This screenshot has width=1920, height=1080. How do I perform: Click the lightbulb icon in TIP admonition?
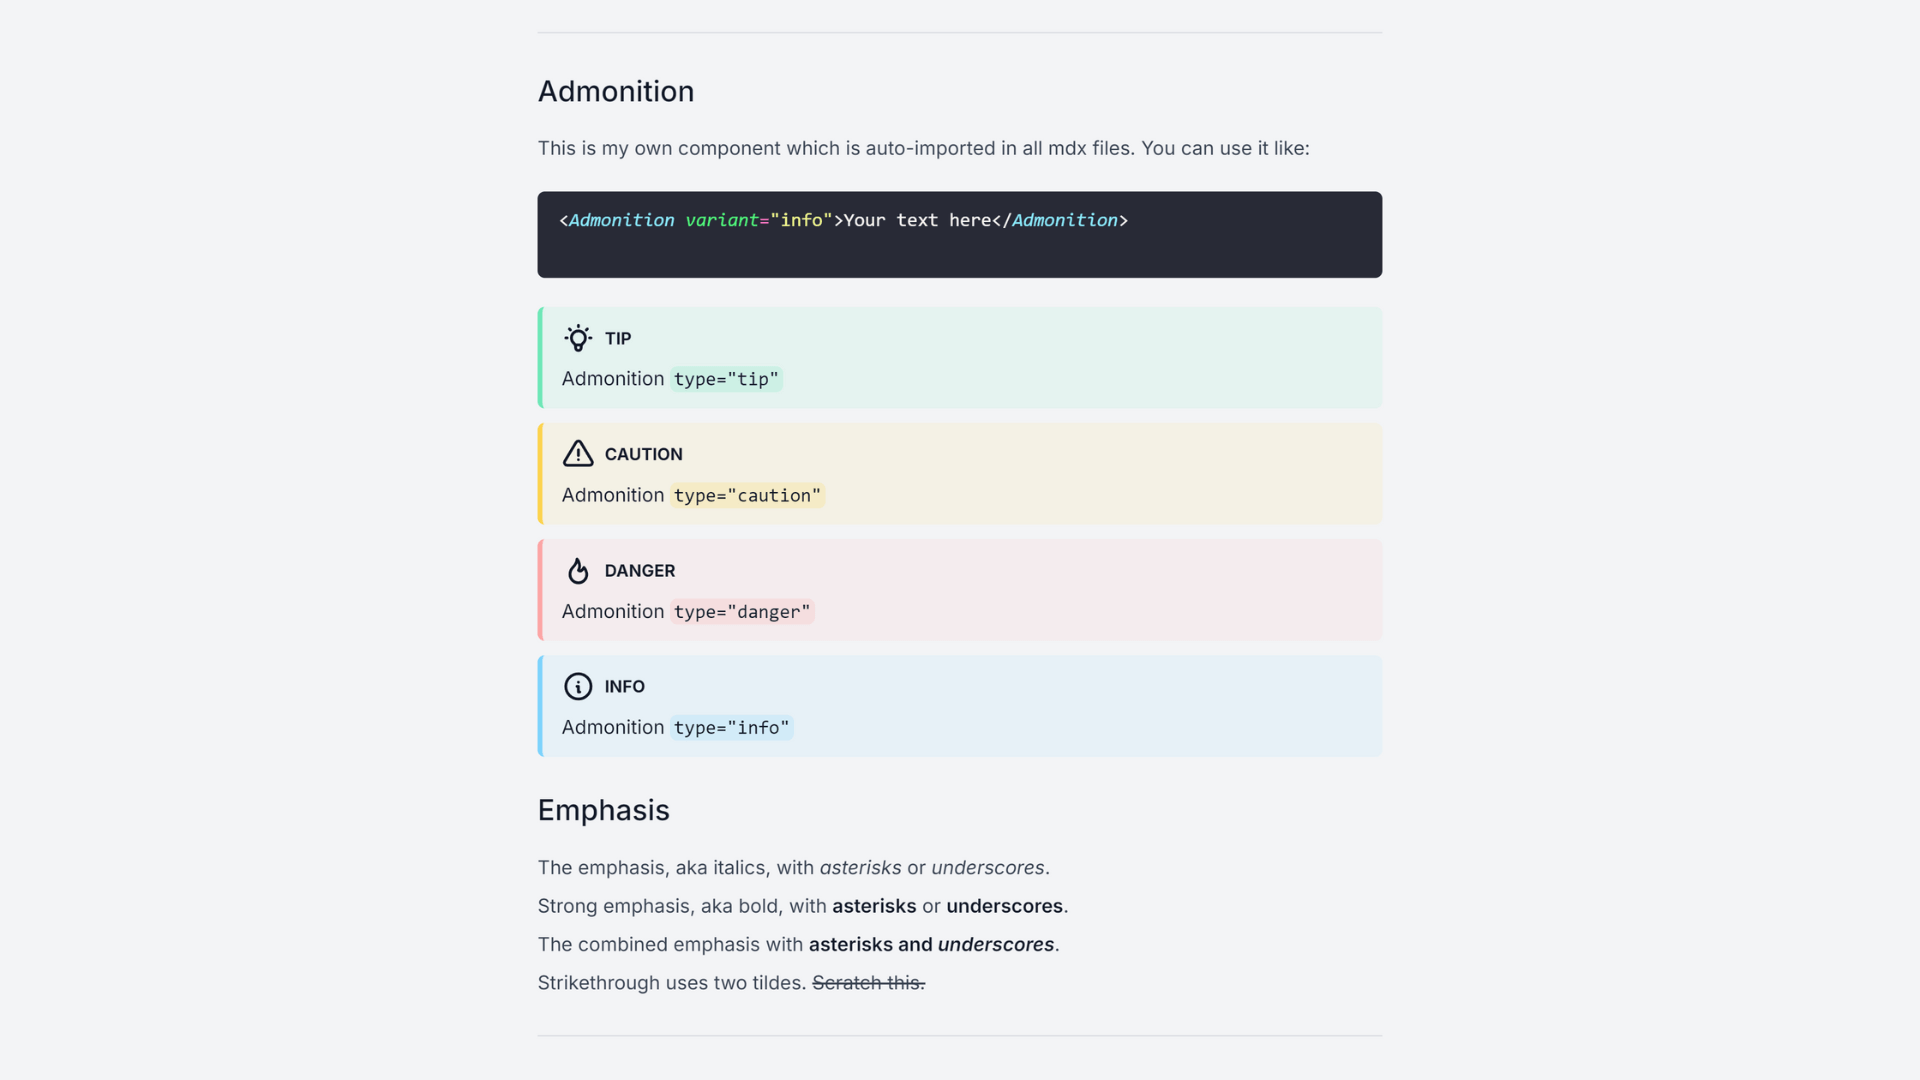[578, 338]
